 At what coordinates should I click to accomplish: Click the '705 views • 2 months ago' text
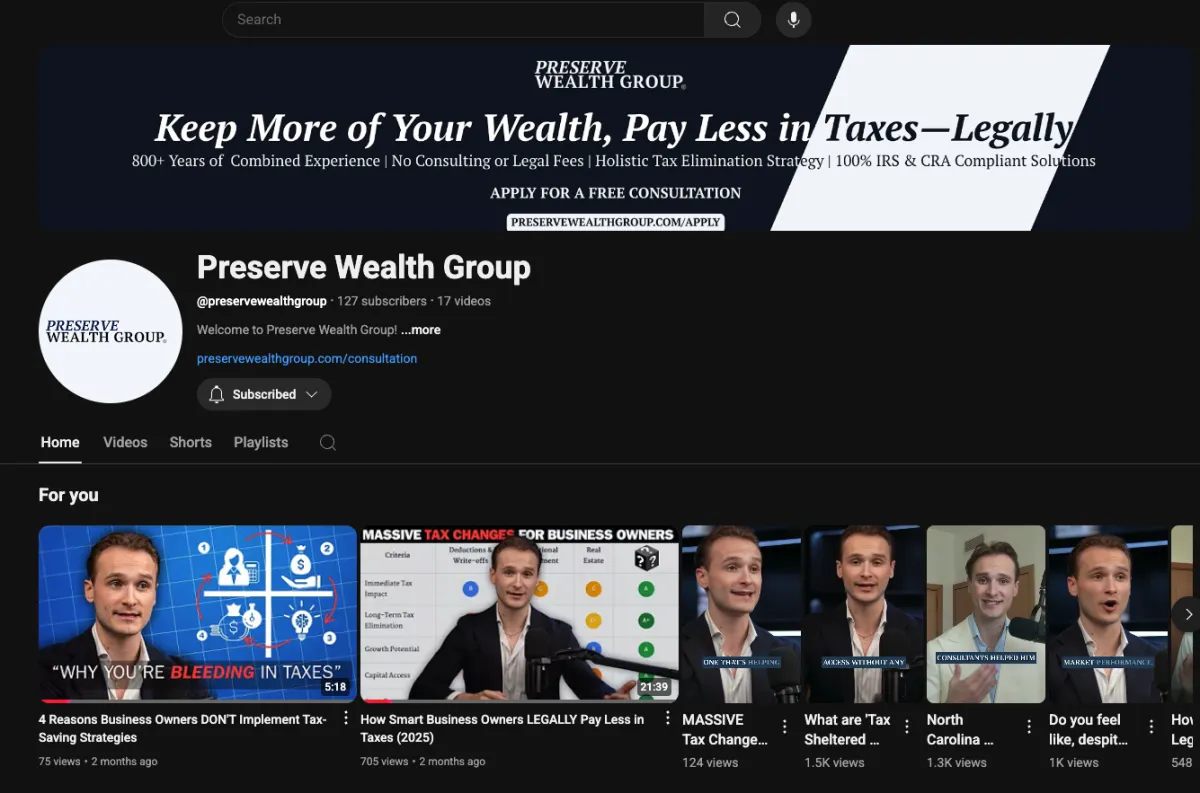pyautogui.click(x=423, y=762)
